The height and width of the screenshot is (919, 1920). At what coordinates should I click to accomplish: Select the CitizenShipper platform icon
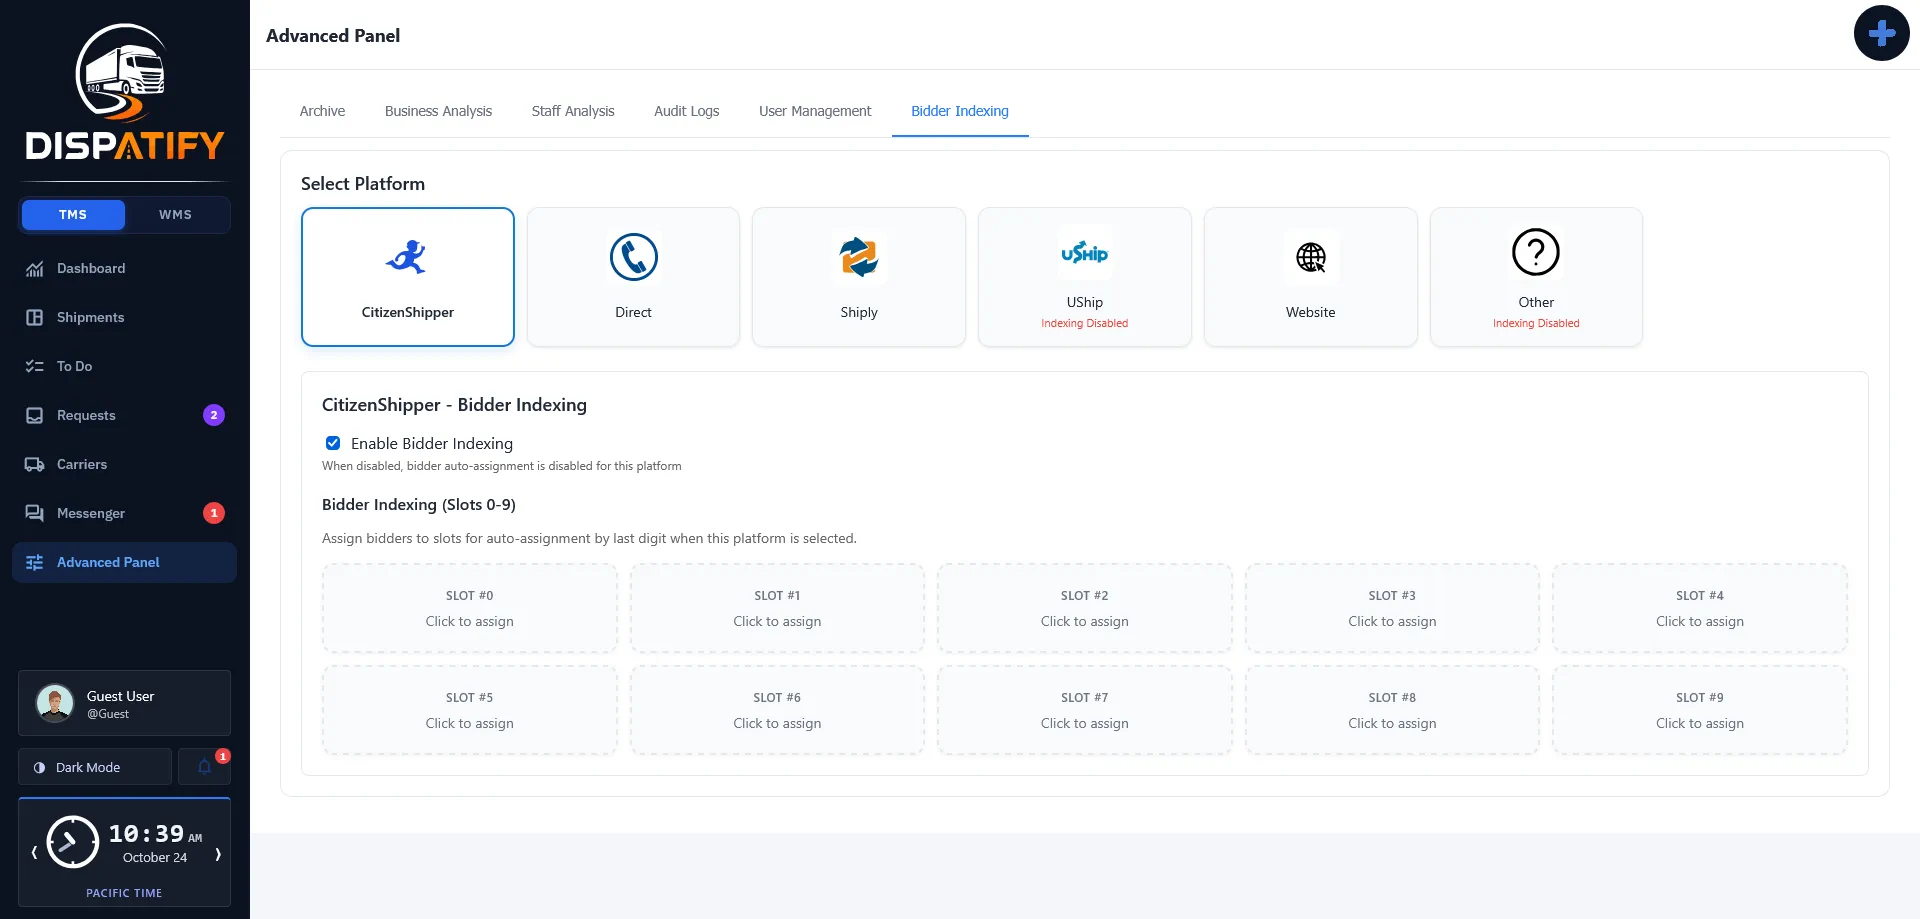click(407, 257)
